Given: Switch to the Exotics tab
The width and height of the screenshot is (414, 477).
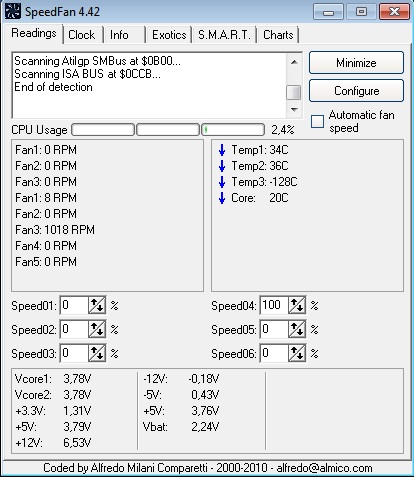Looking at the screenshot, I should click(169, 35).
